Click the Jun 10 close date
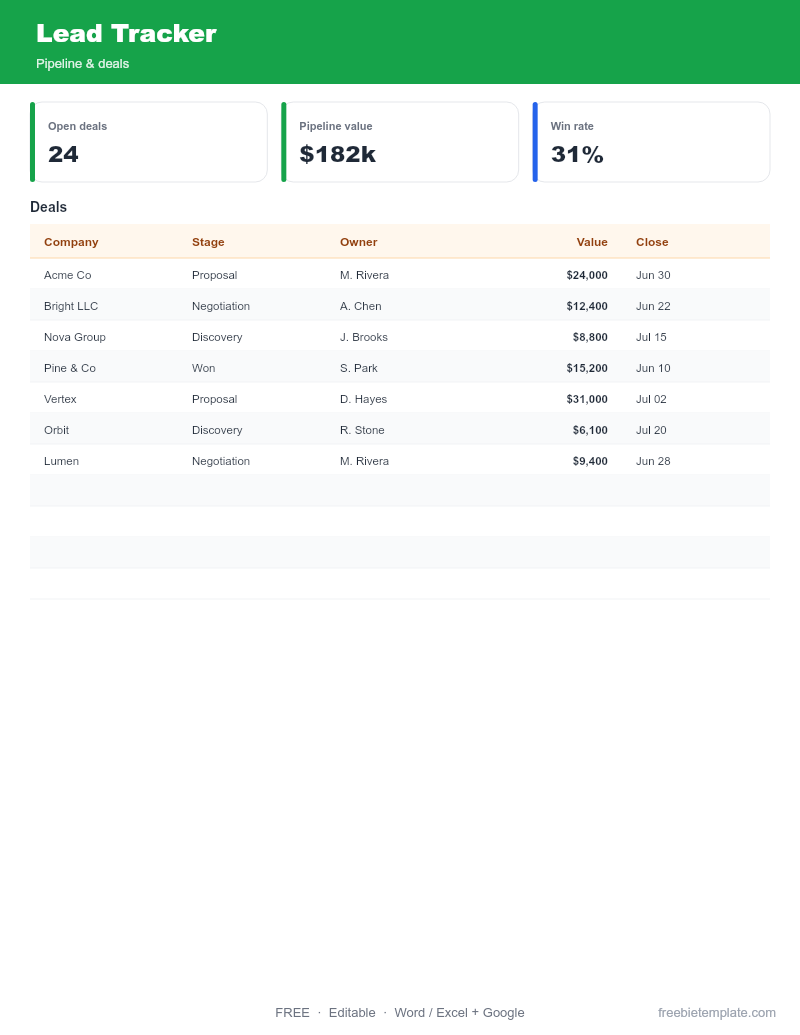800x1035 pixels. point(653,368)
